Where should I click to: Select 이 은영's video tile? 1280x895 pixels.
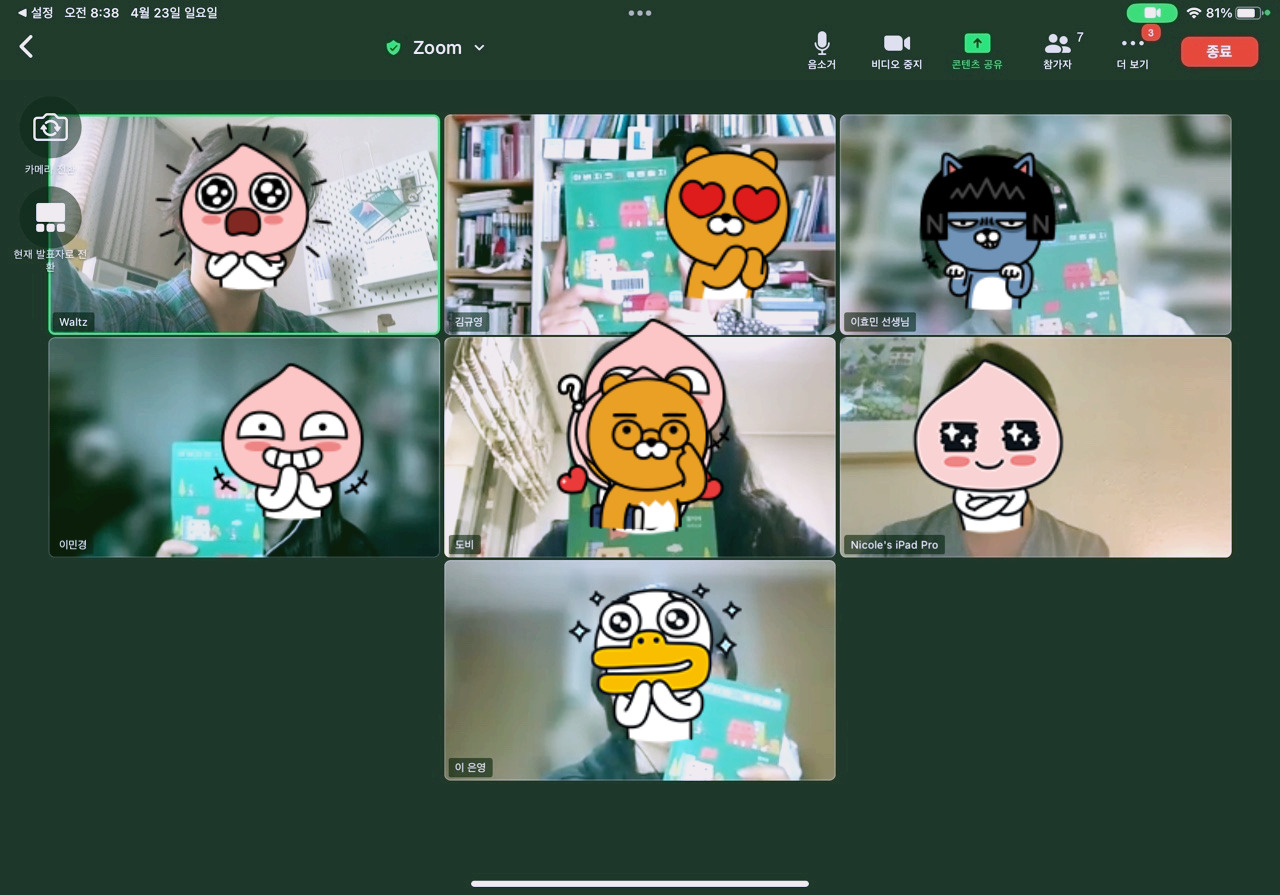(x=640, y=670)
